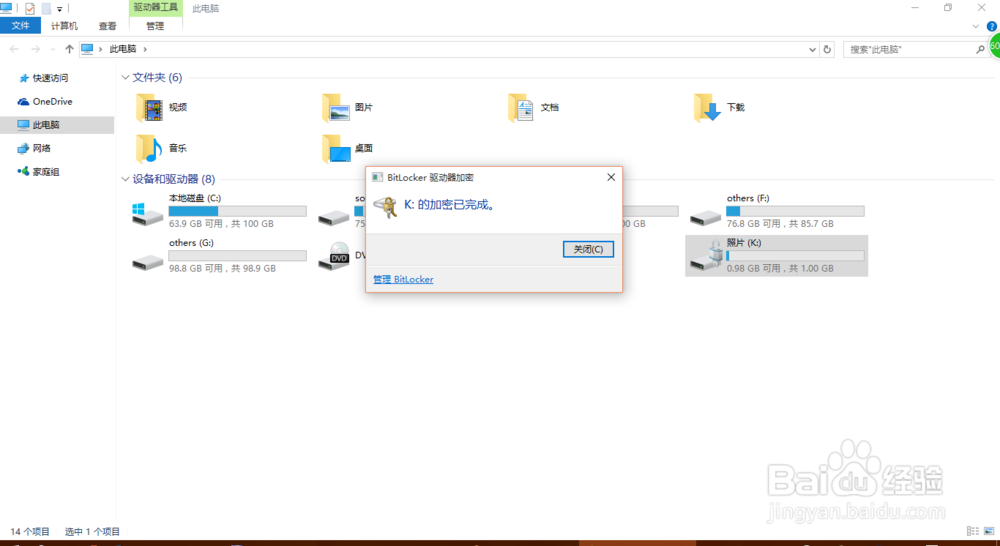Click the refresh icon beside address bar

pos(827,49)
